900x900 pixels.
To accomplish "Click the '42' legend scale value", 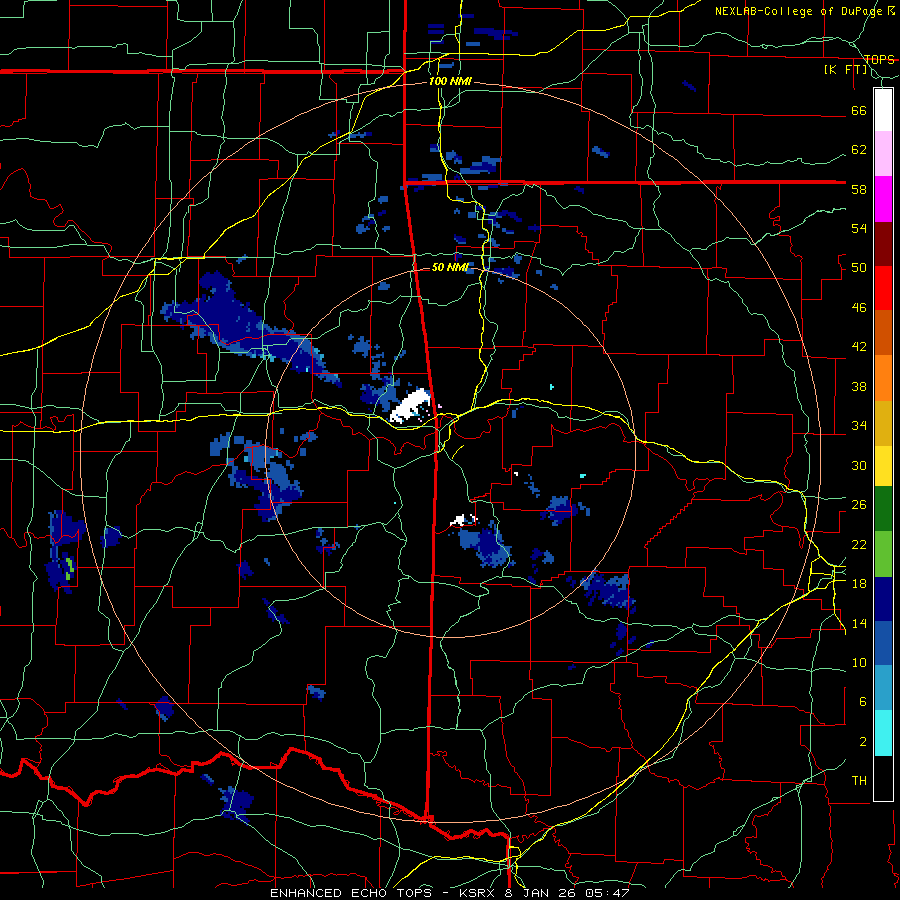I will [859, 346].
